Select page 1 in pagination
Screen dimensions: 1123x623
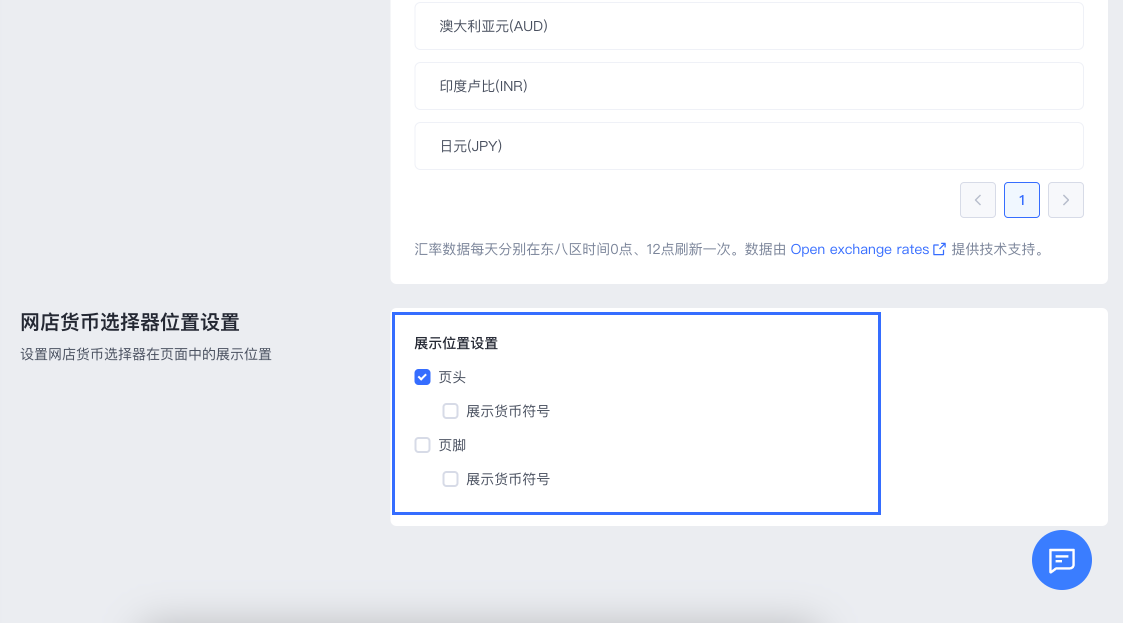(1021, 200)
